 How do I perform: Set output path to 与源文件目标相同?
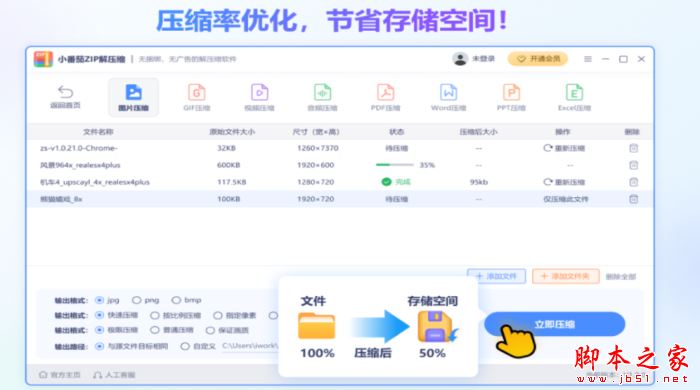(100, 346)
